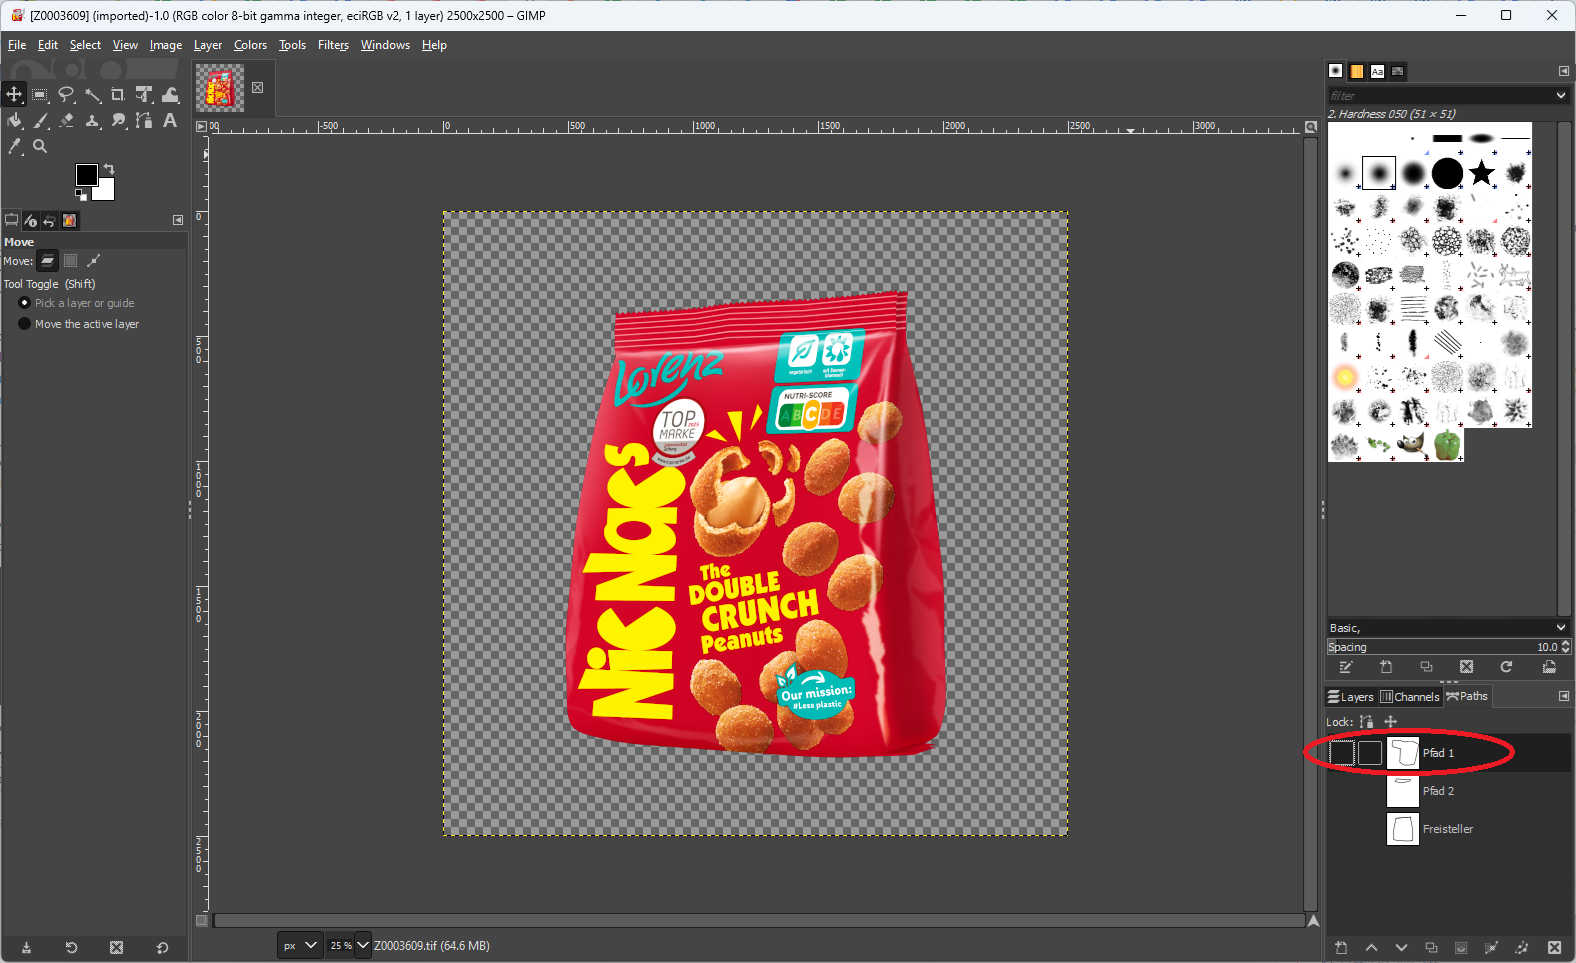1576x963 pixels.
Task: Select the Text tool
Action: 170,120
